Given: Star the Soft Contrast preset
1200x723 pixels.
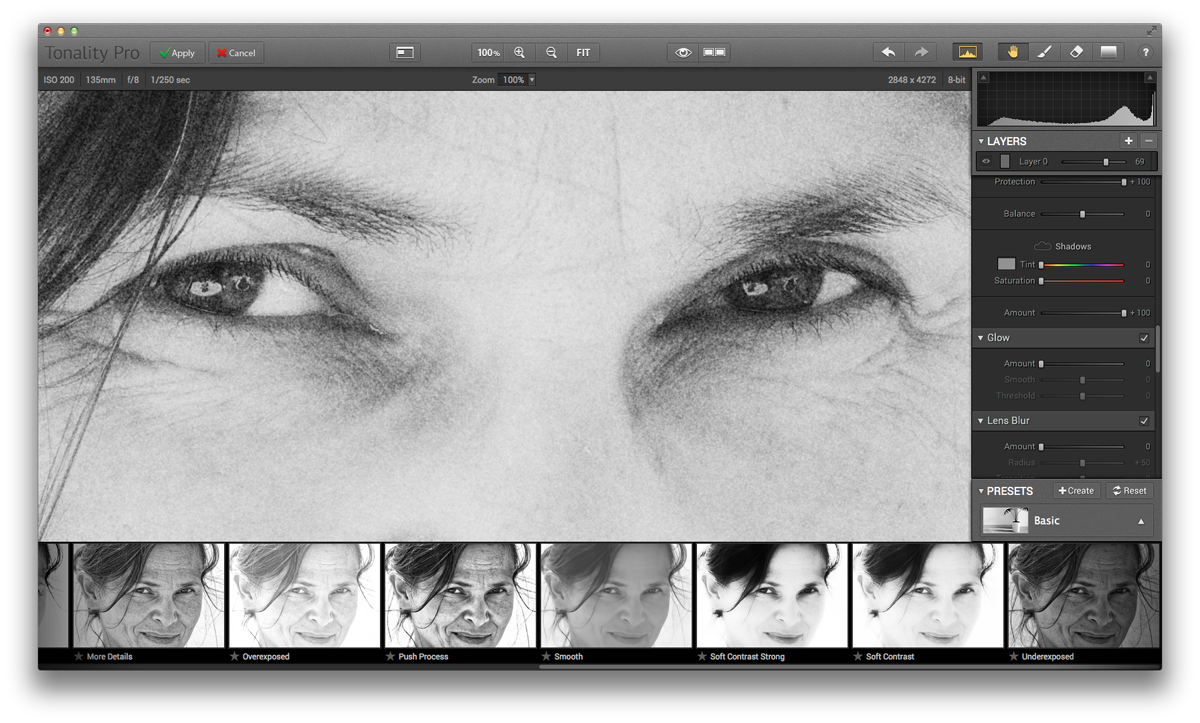Looking at the screenshot, I should point(858,657).
